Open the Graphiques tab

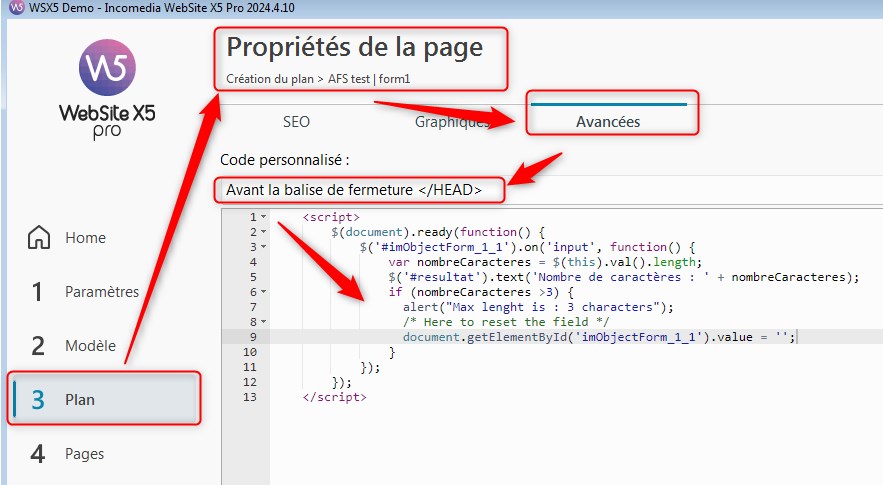(452, 122)
